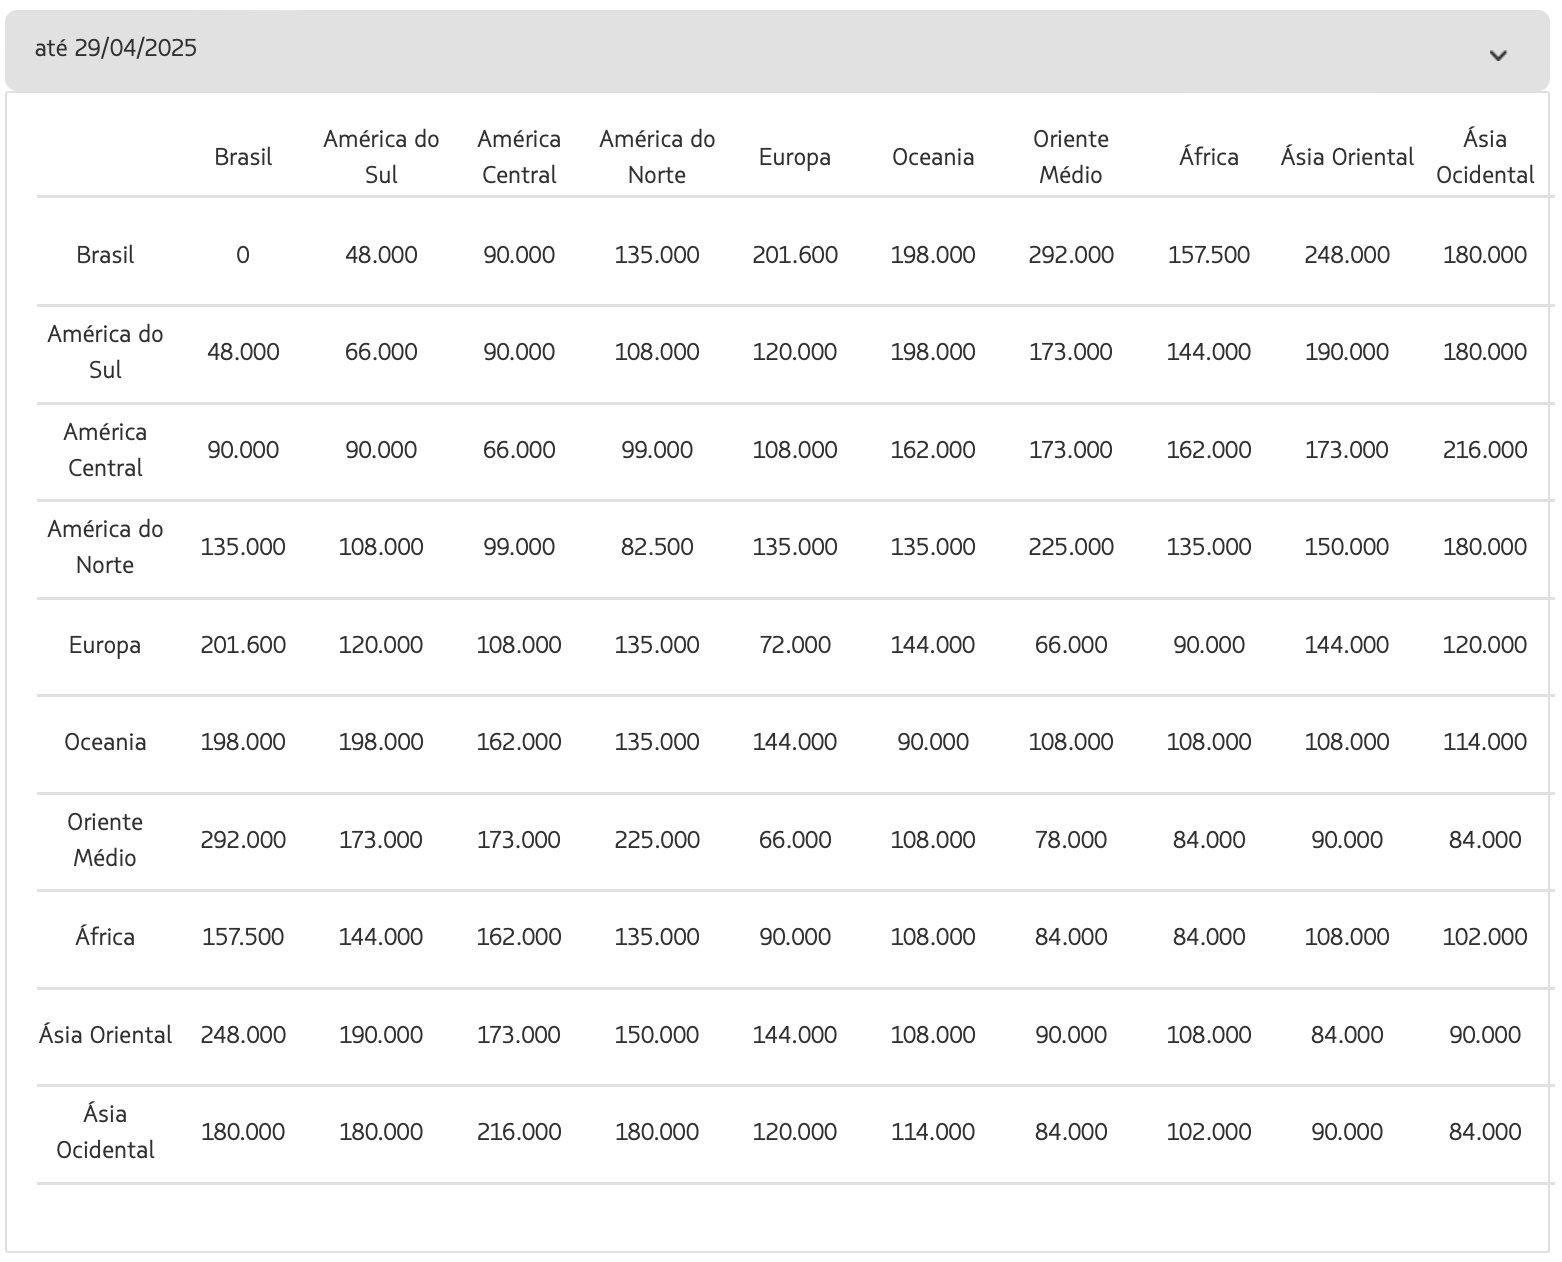Select the 'África' column header

point(1209,157)
